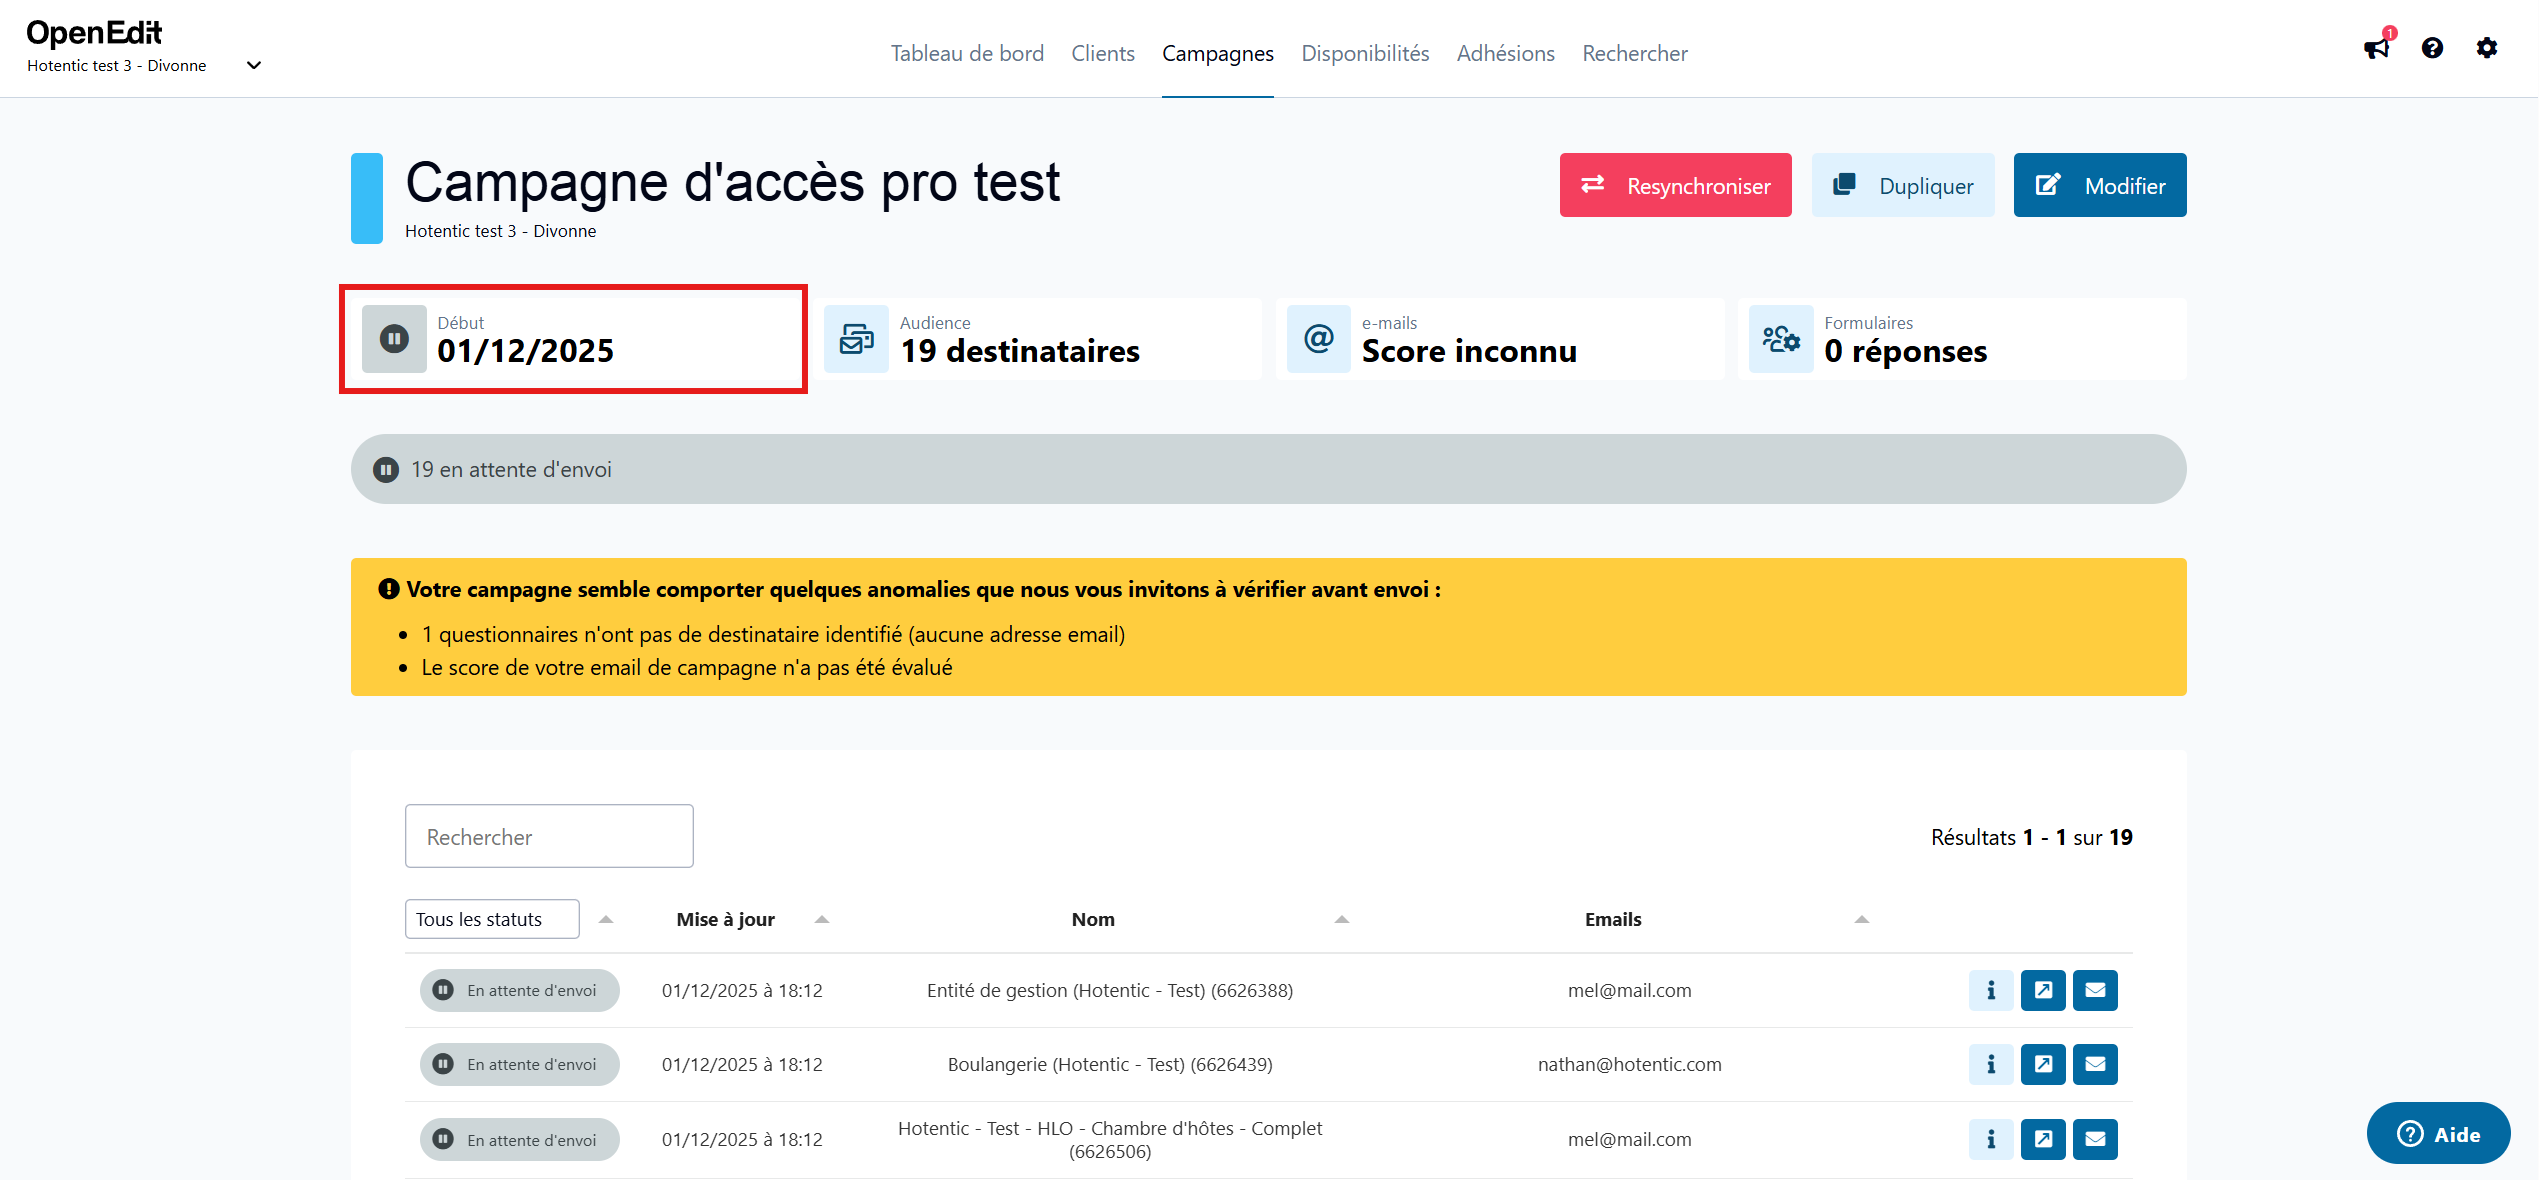Screen dimensions: 2539x1180
Task: Expand the Hotentic test 3 - Divonne selector
Action: tap(254, 65)
